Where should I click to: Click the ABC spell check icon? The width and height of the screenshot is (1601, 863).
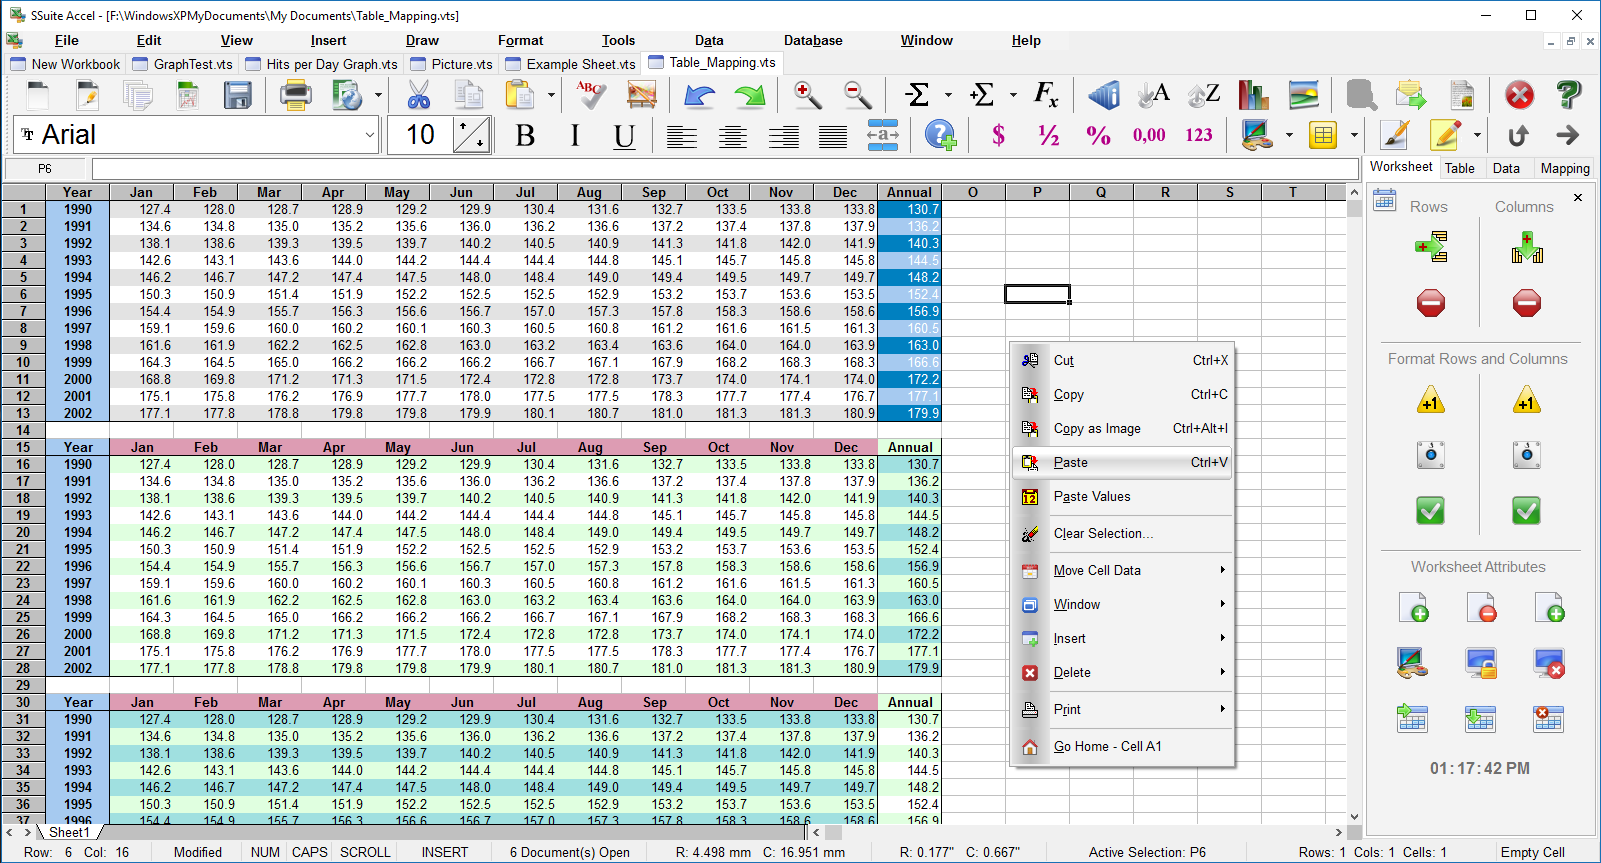pos(591,95)
